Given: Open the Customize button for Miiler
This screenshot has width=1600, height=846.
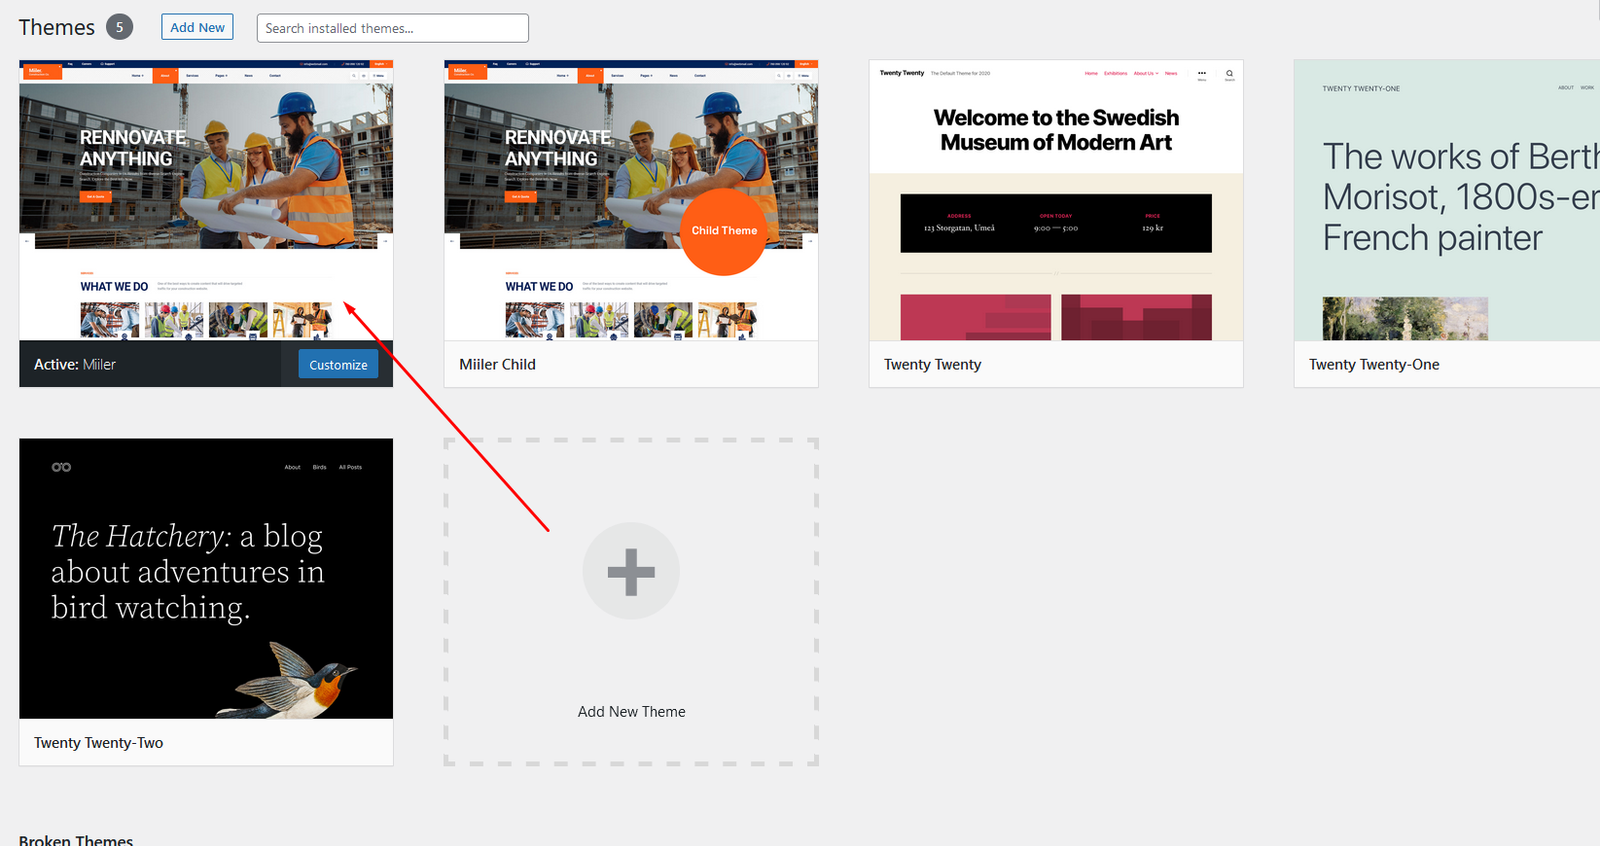Looking at the screenshot, I should (338, 365).
